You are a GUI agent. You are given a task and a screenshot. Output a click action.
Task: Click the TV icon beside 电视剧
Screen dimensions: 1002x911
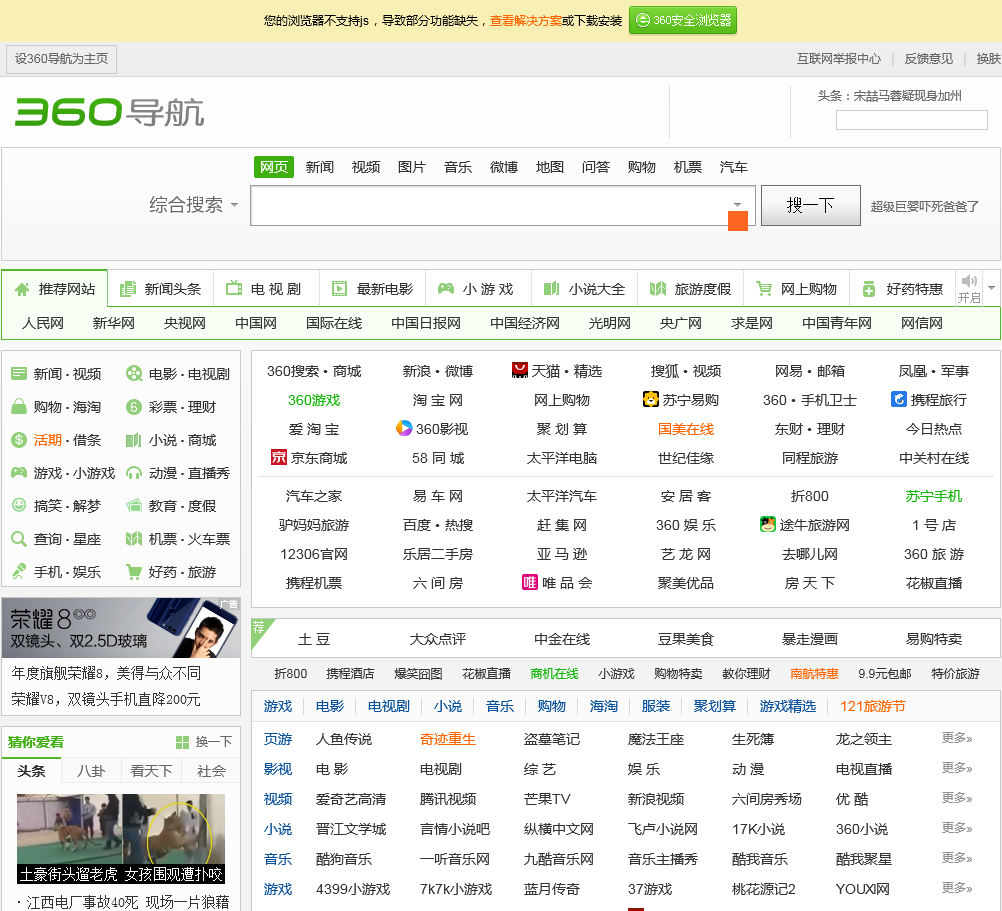[234, 289]
